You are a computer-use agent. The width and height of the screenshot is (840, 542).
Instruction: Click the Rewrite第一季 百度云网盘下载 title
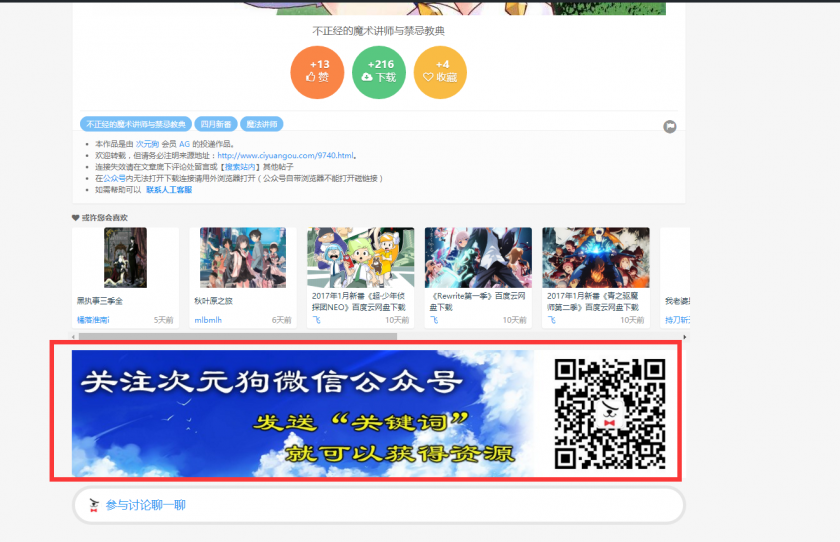click(478, 302)
